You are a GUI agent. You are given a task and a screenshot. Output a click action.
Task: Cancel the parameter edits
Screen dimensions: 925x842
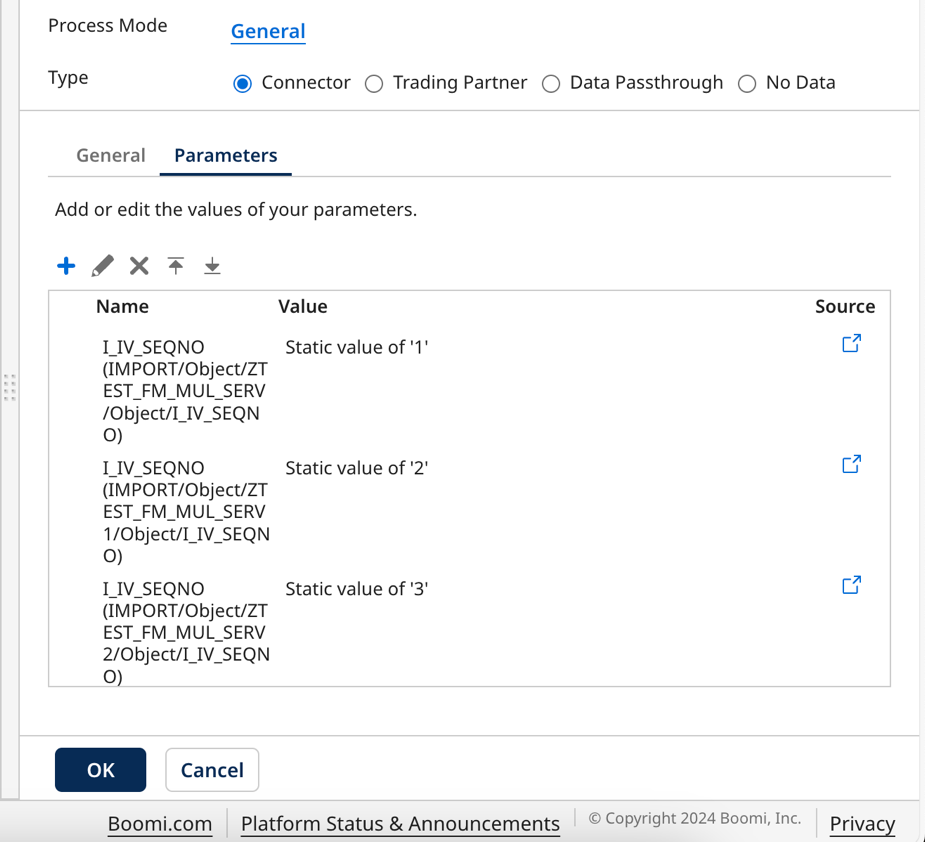point(212,769)
